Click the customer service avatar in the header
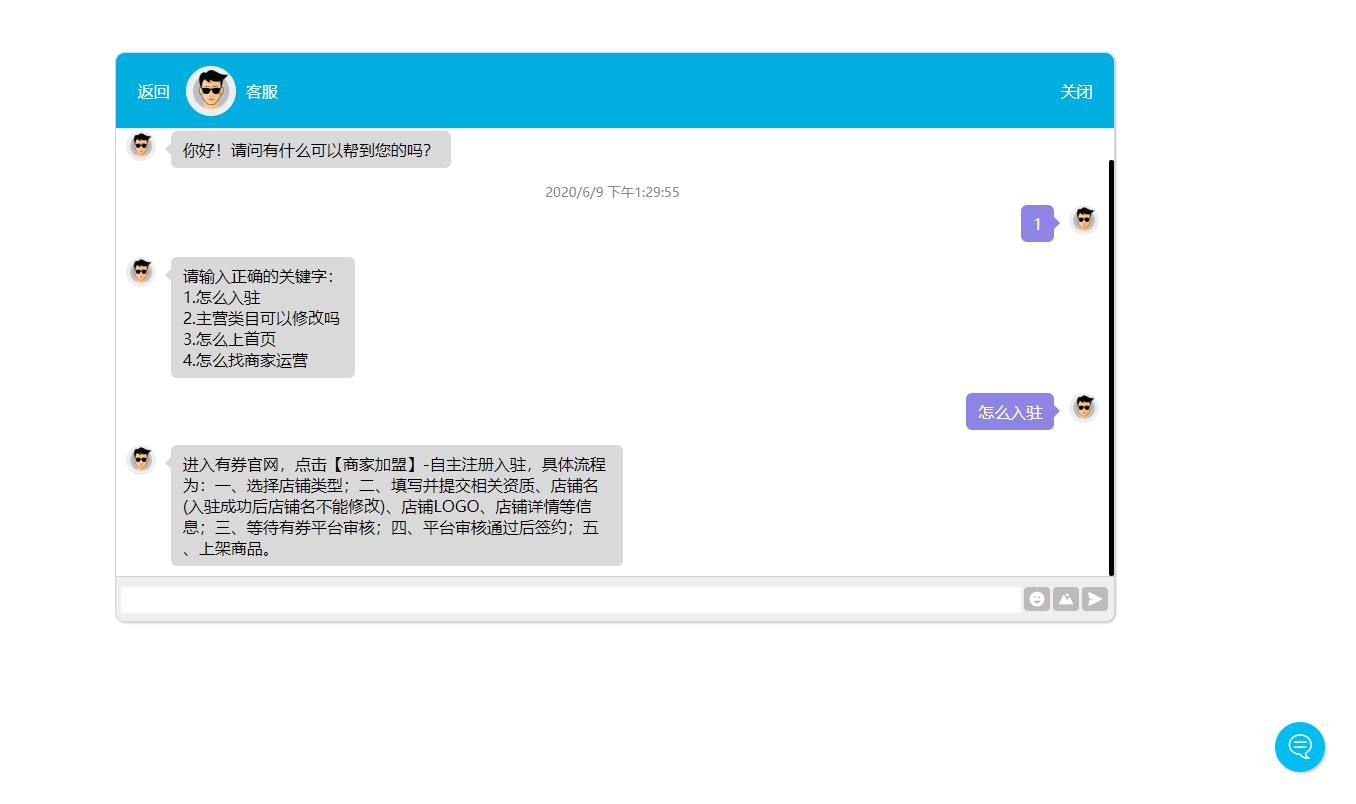 click(x=210, y=90)
